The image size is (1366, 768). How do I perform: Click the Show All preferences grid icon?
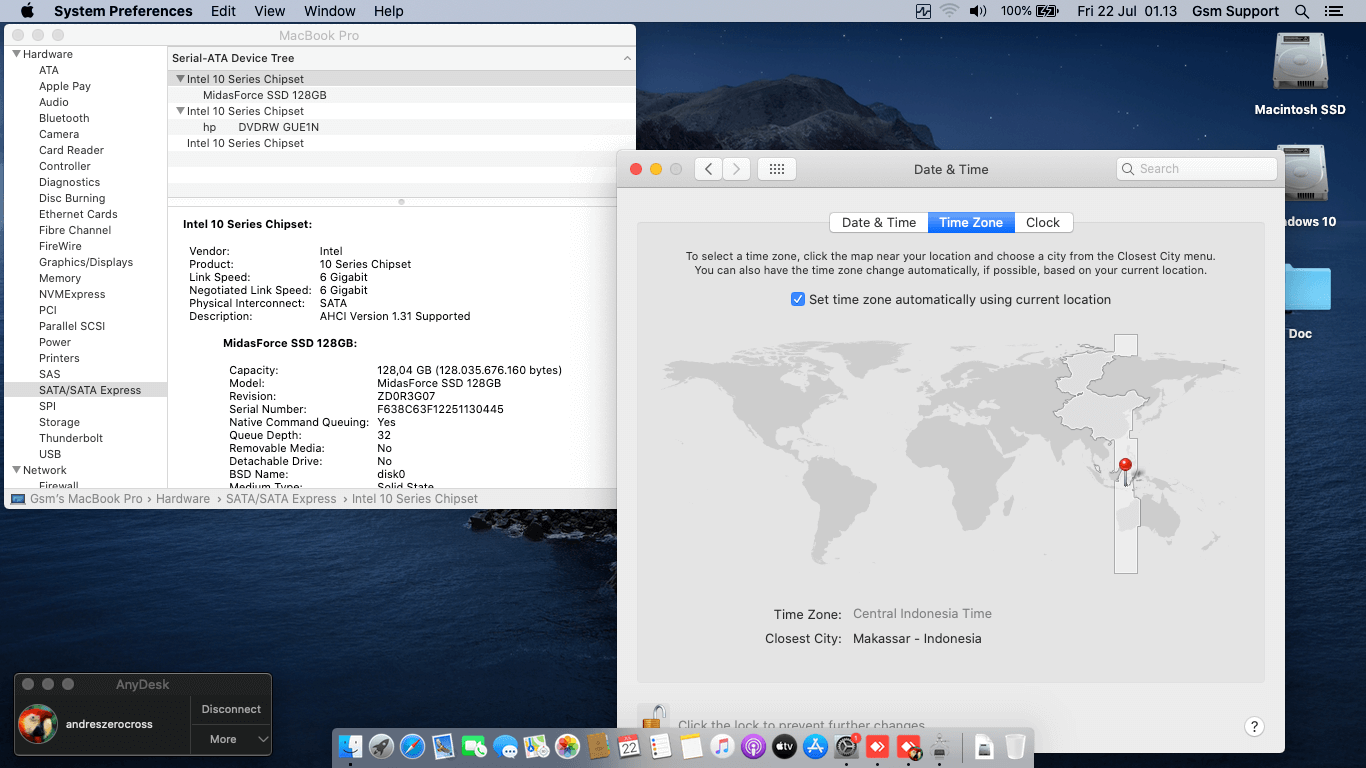776,169
